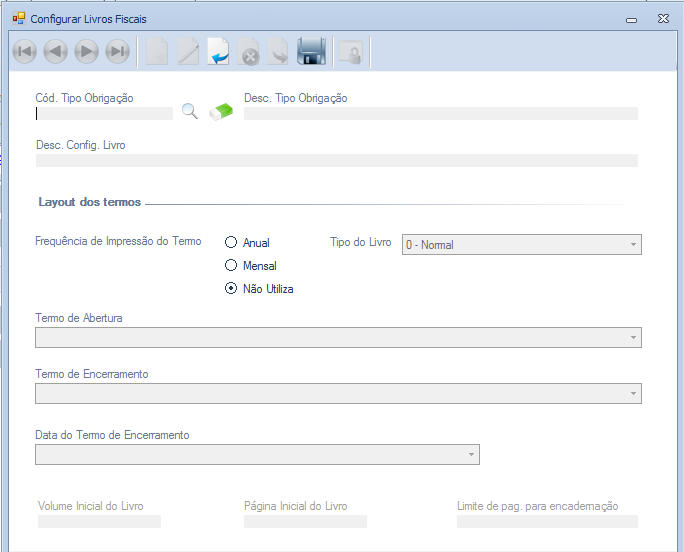Click the Volume Inicial do Livro field
684x552 pixels.
(99, 521)
